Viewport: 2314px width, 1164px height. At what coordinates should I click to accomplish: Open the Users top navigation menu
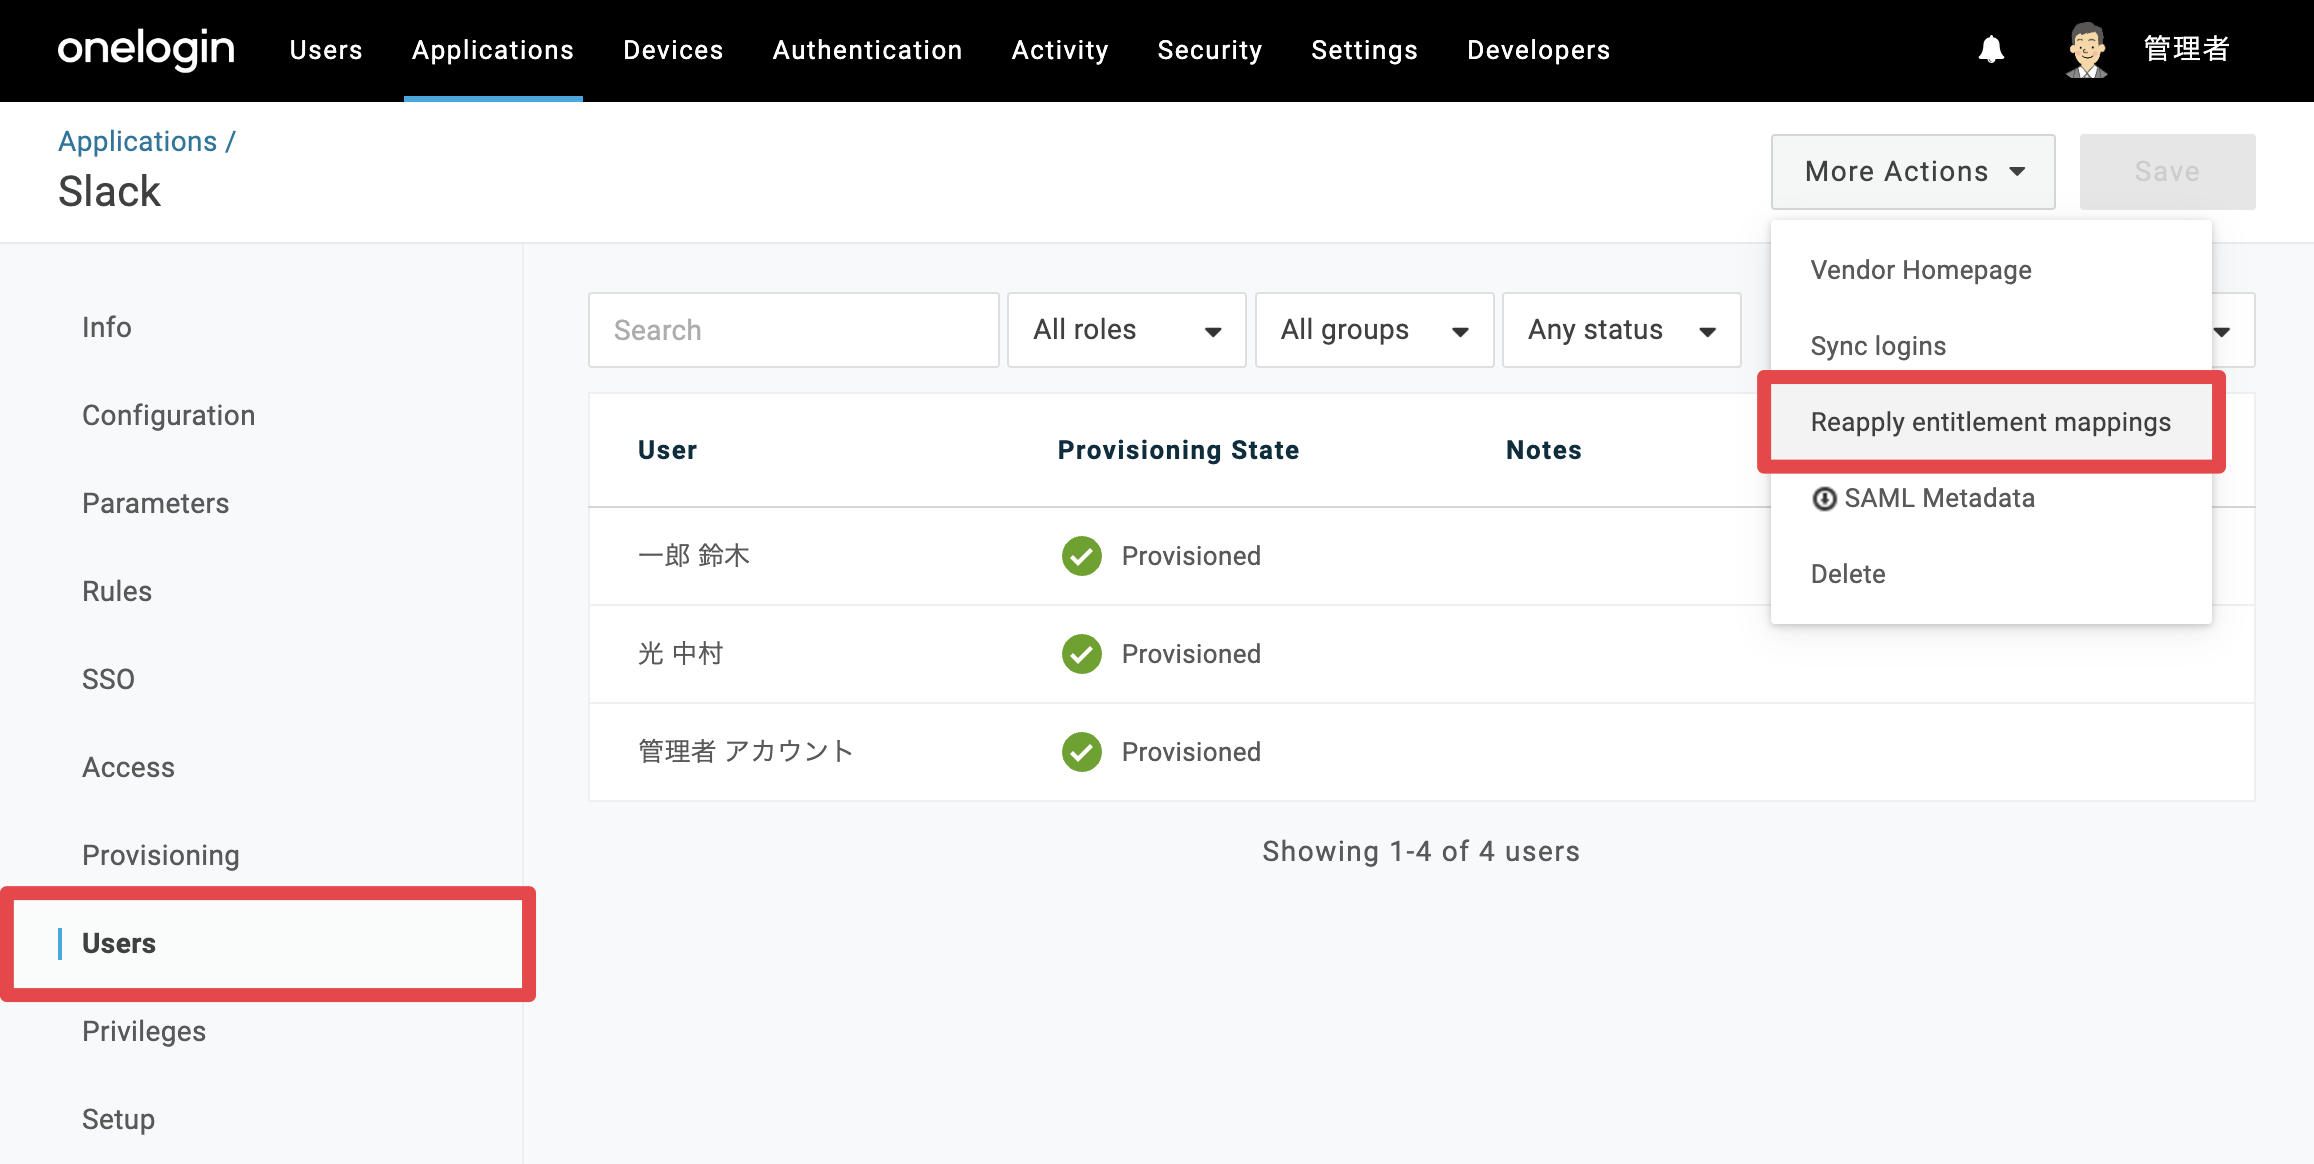(x=326, y=50)
